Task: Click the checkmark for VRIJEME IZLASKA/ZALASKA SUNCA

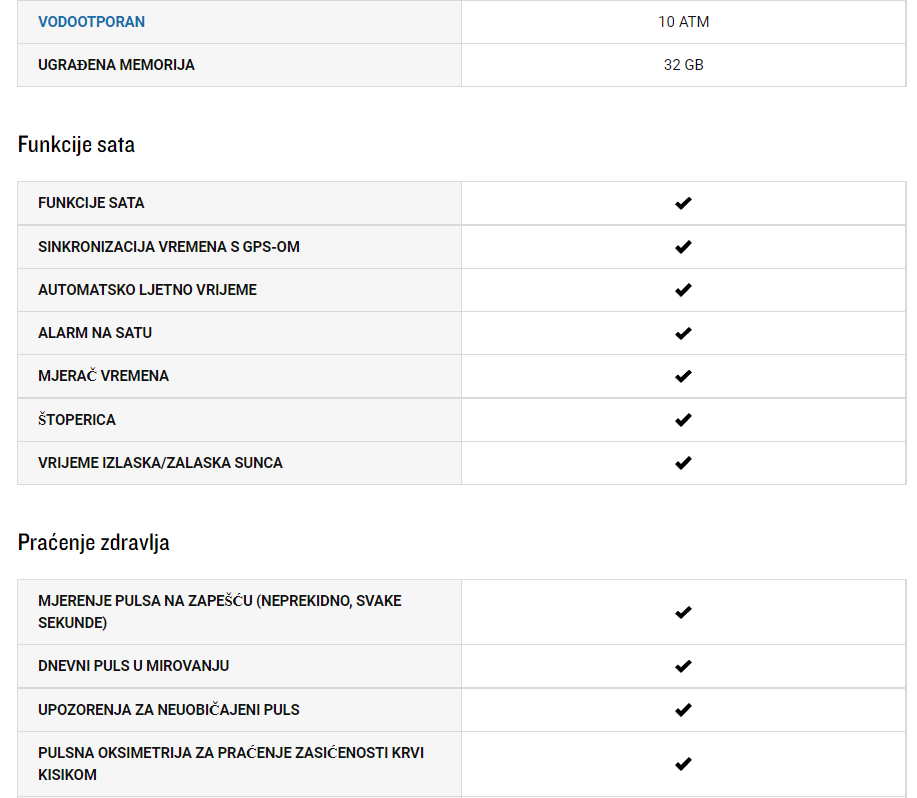Action: click(x=683, y=463)
